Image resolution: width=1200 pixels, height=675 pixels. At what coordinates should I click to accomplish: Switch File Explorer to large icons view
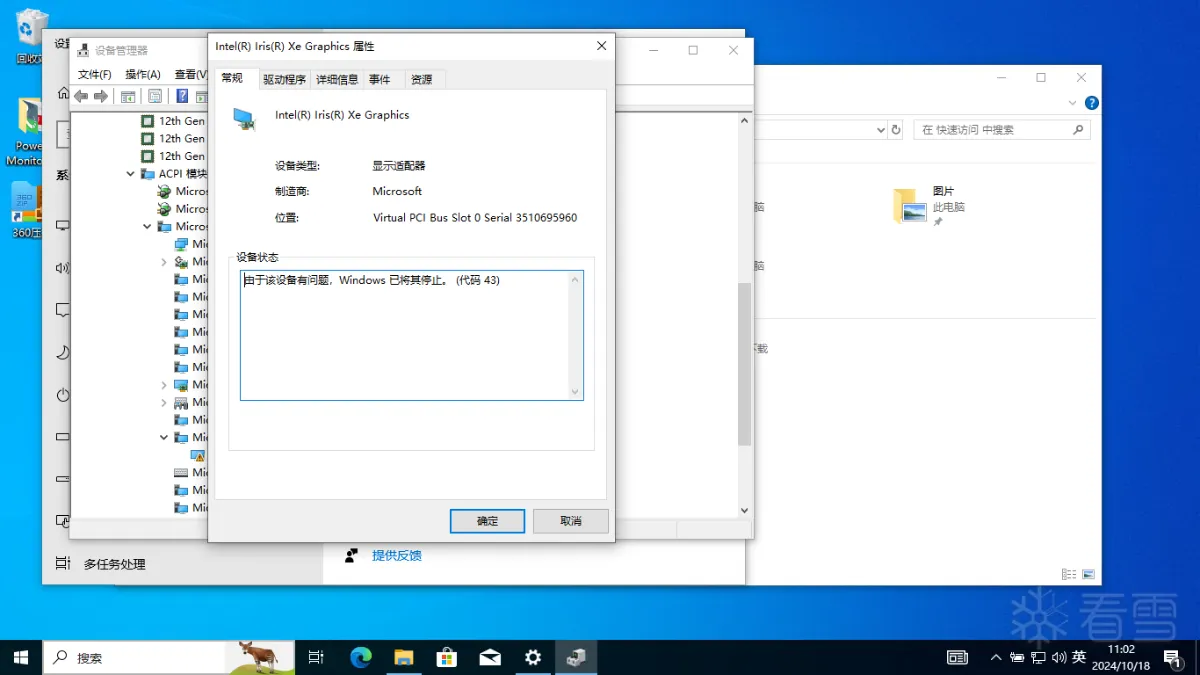pyautogui.click(x=1088, y=575)
